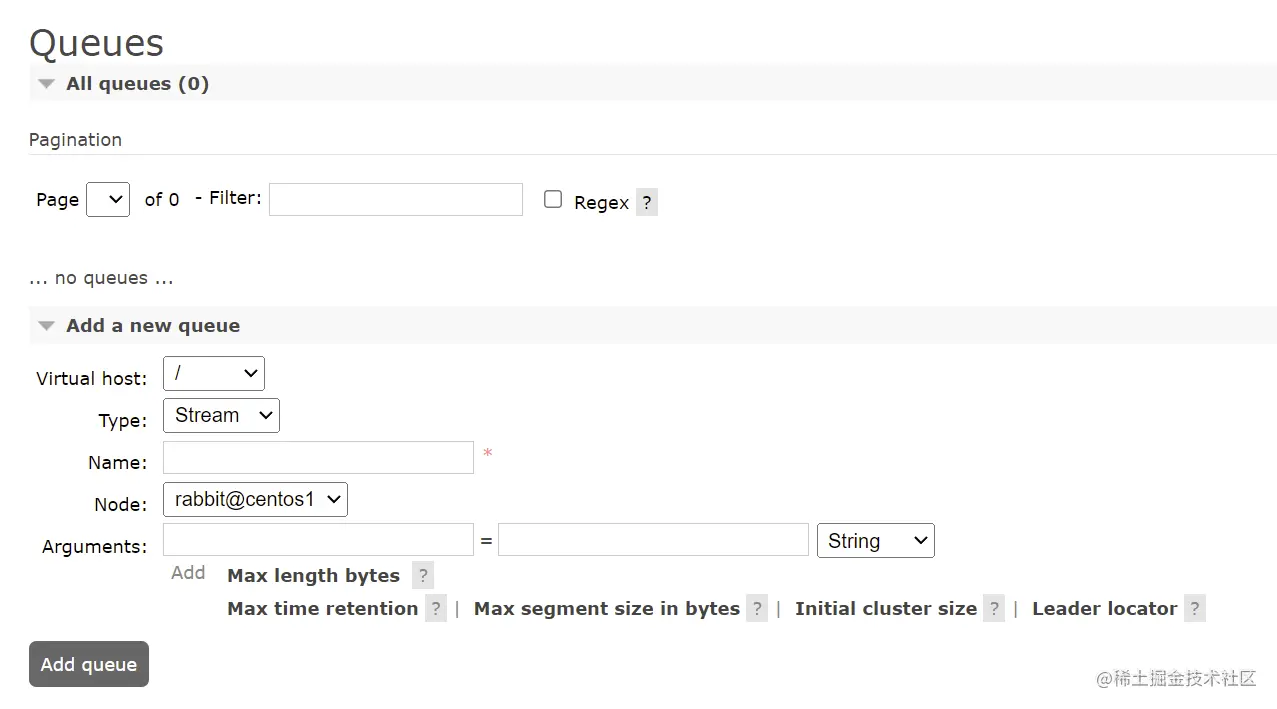1277x709 pixels.
Task: Change the queue Type dropdown from Stream
Action: [x=221, y=416]
